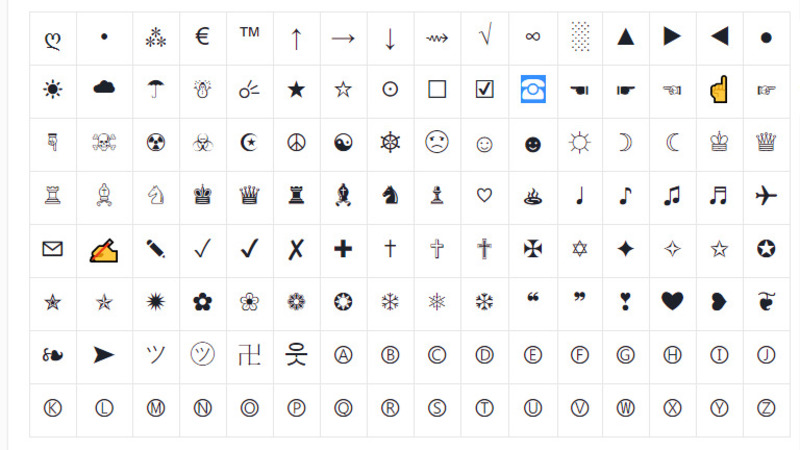Select the right arrow symbol

click(x=343, y=38)
